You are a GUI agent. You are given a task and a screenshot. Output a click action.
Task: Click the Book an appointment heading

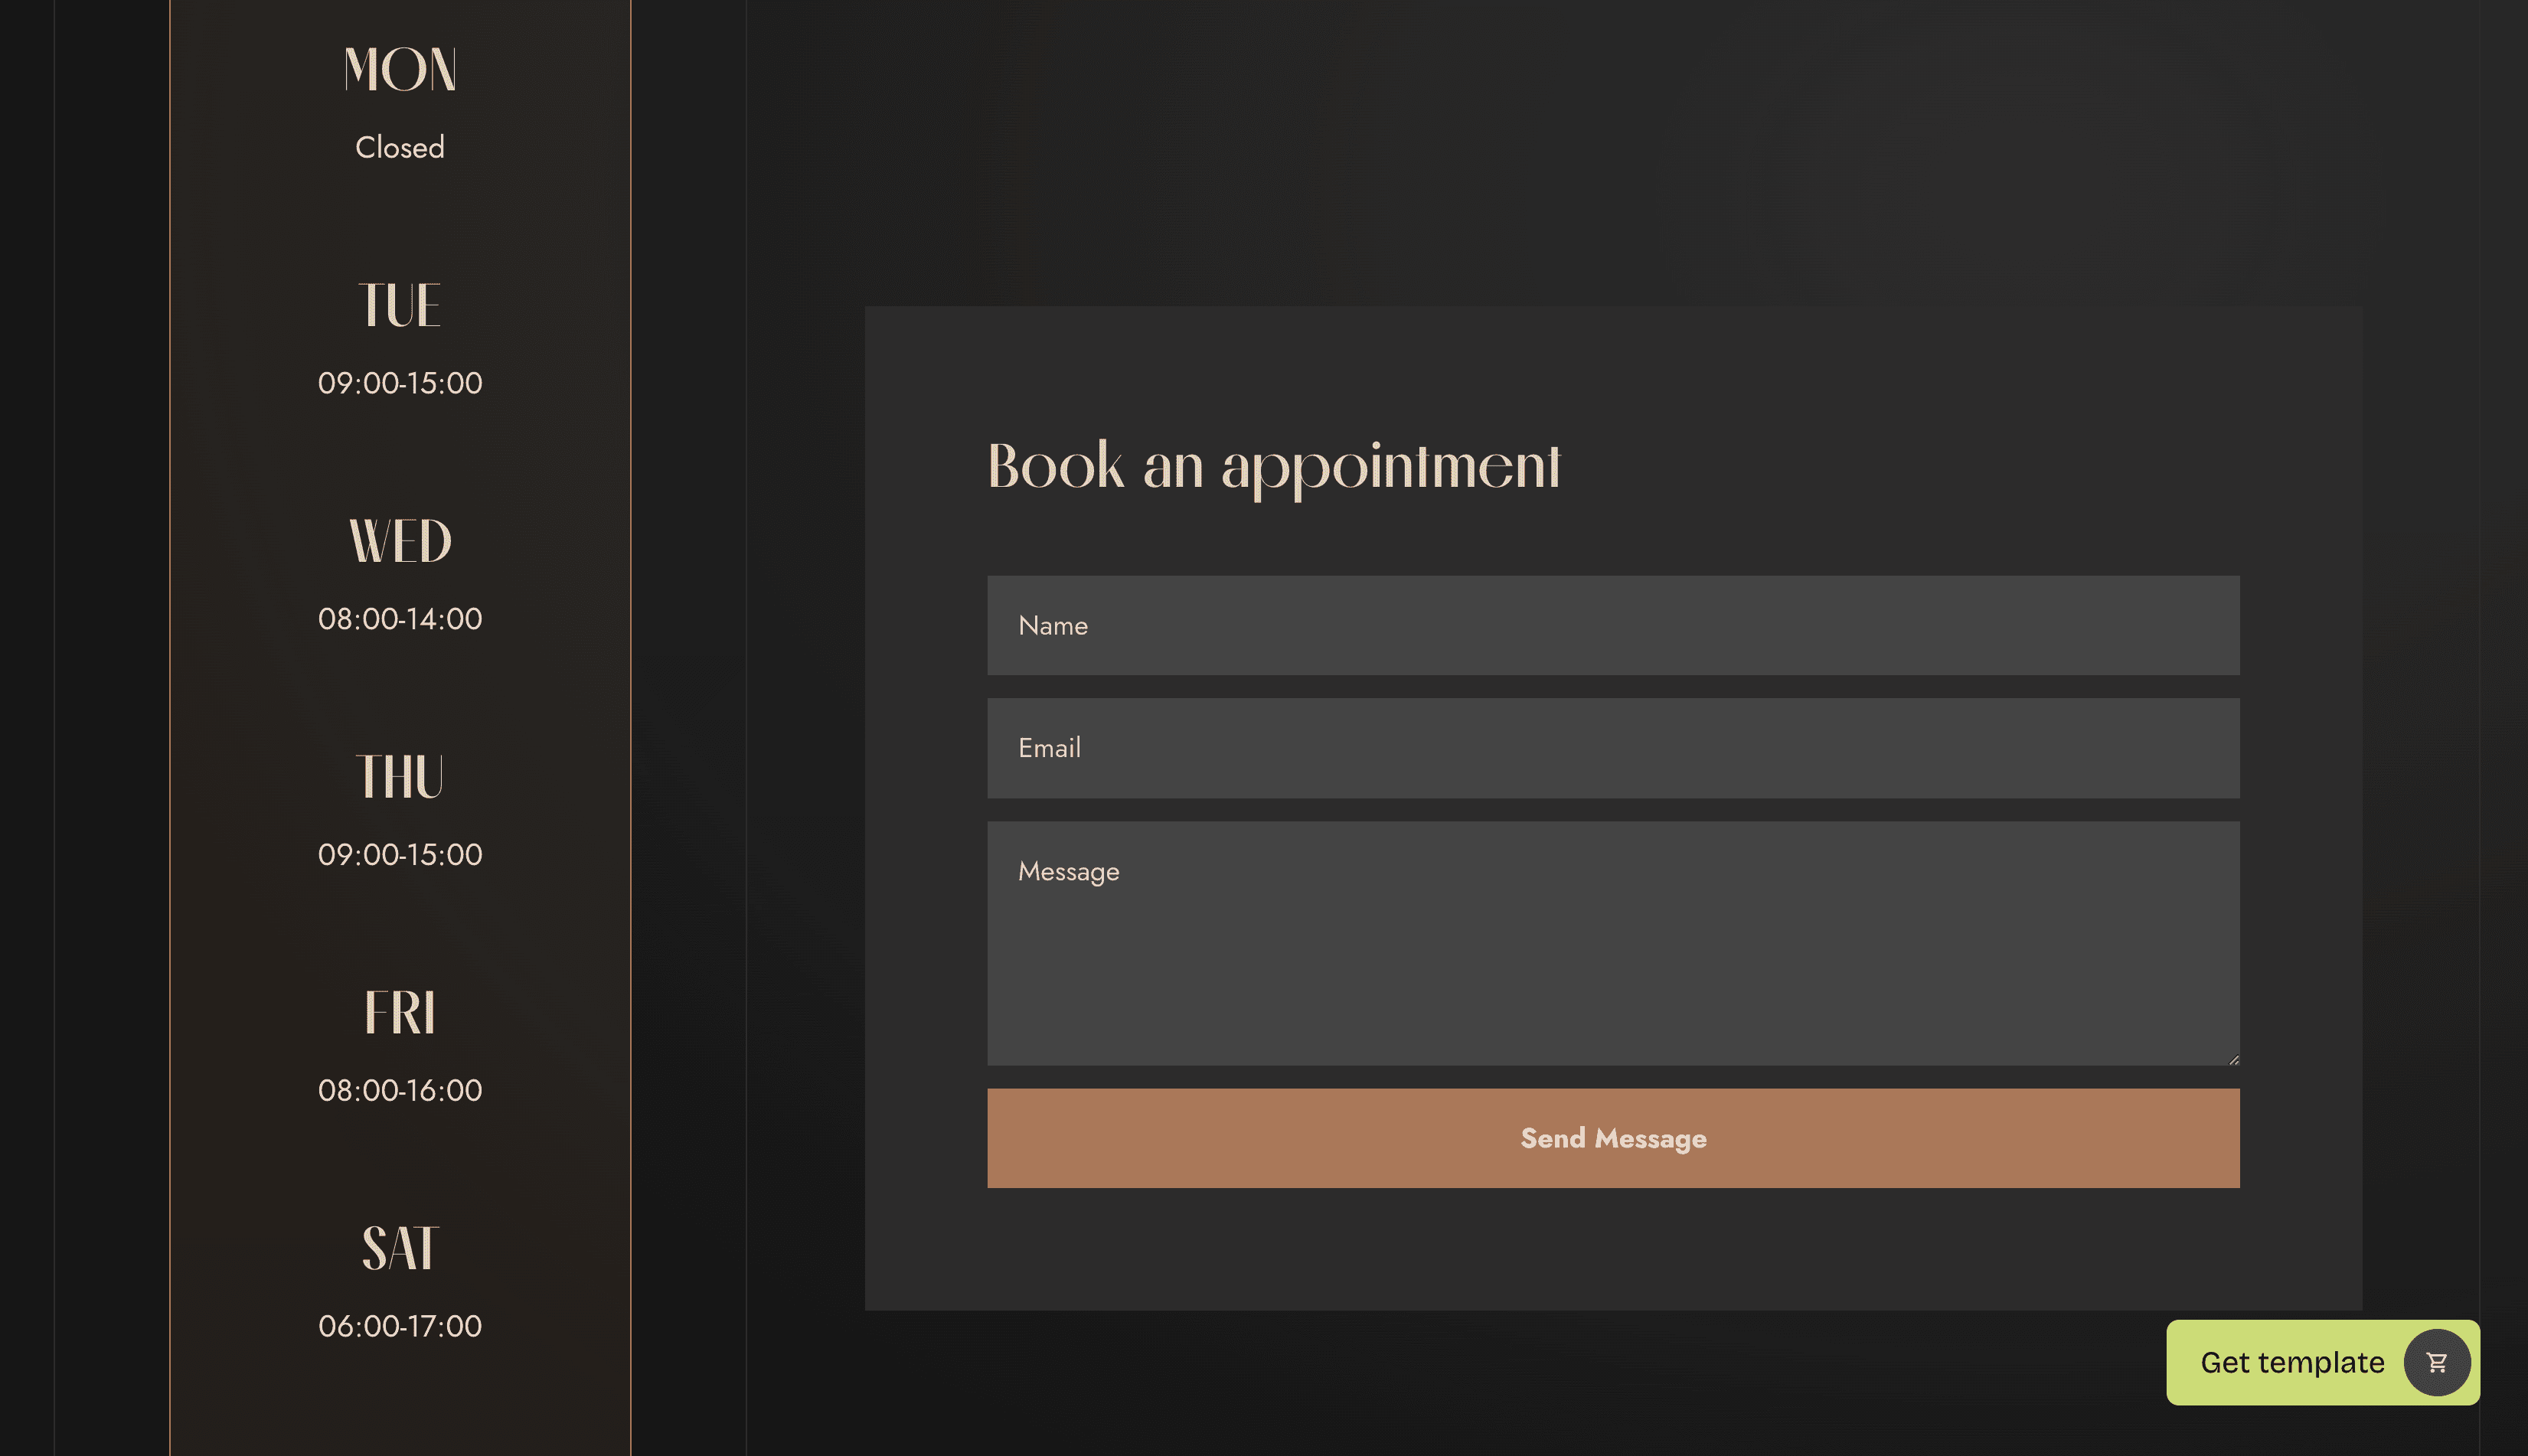[x=1273, y=466]
